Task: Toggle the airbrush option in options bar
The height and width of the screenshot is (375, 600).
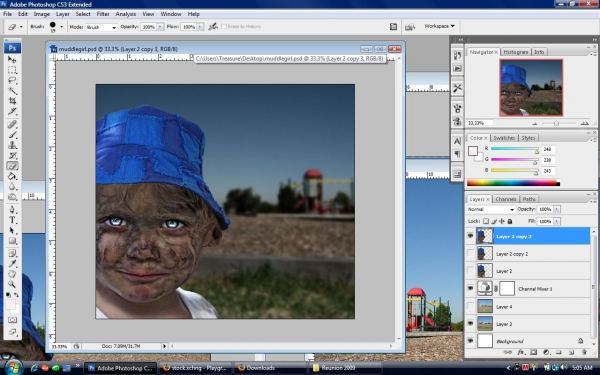Action: pos(213,26)
